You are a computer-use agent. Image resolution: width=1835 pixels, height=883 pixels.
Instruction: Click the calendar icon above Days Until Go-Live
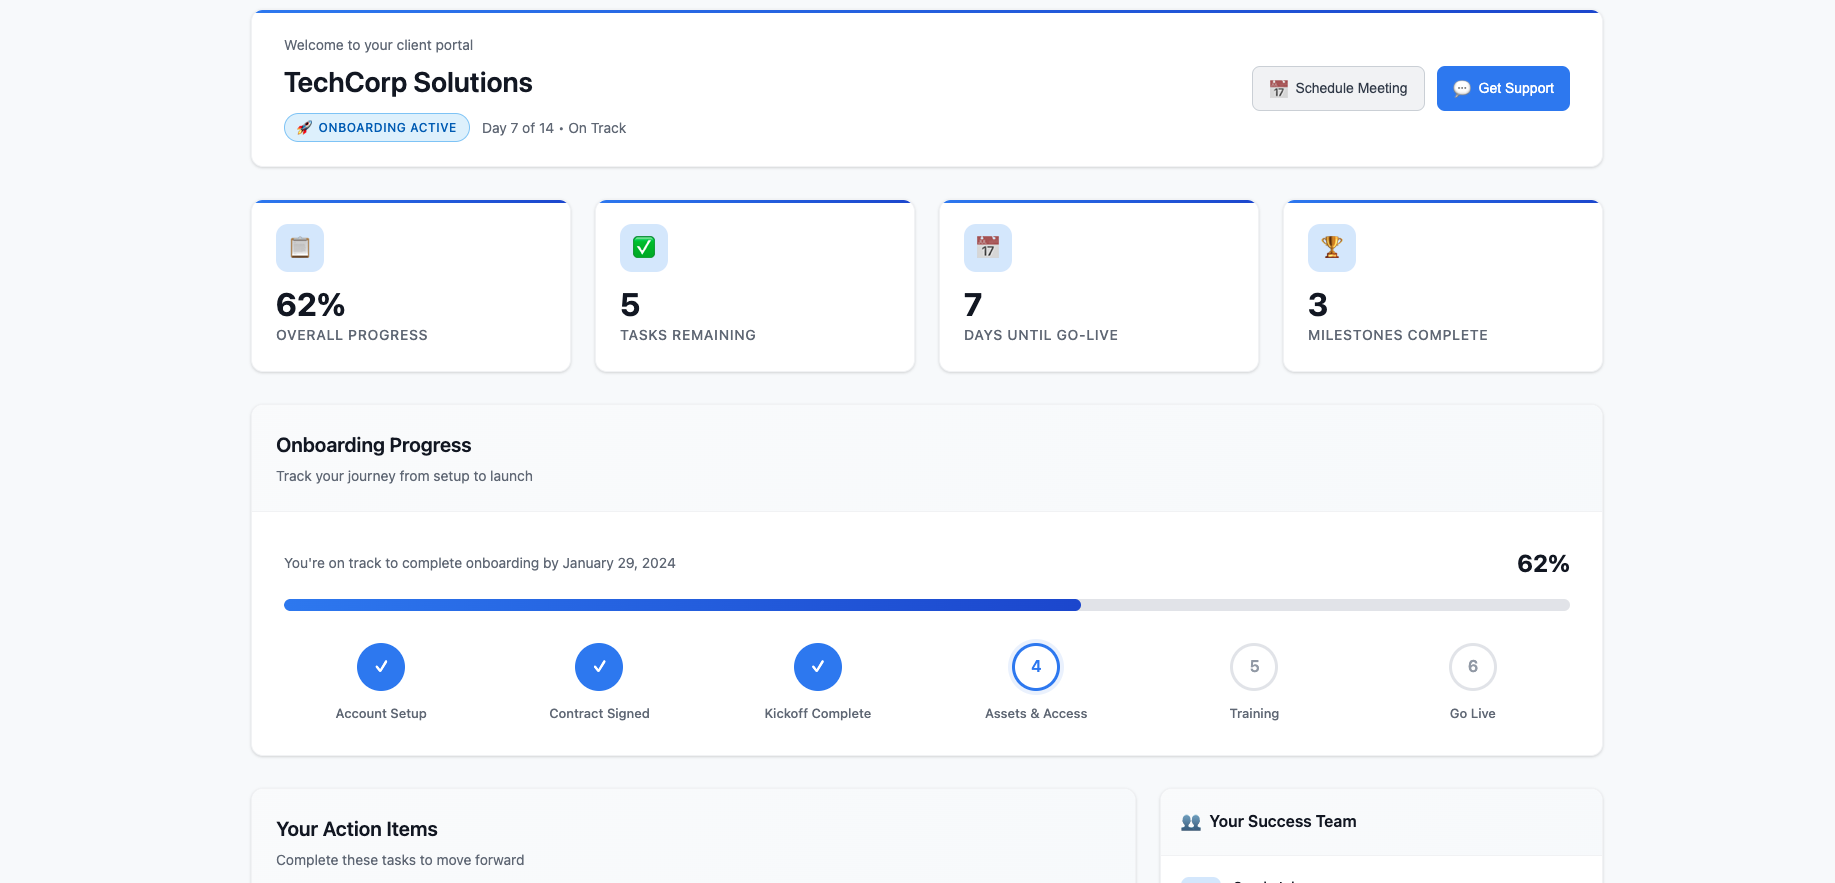click(x=988, y=248)
